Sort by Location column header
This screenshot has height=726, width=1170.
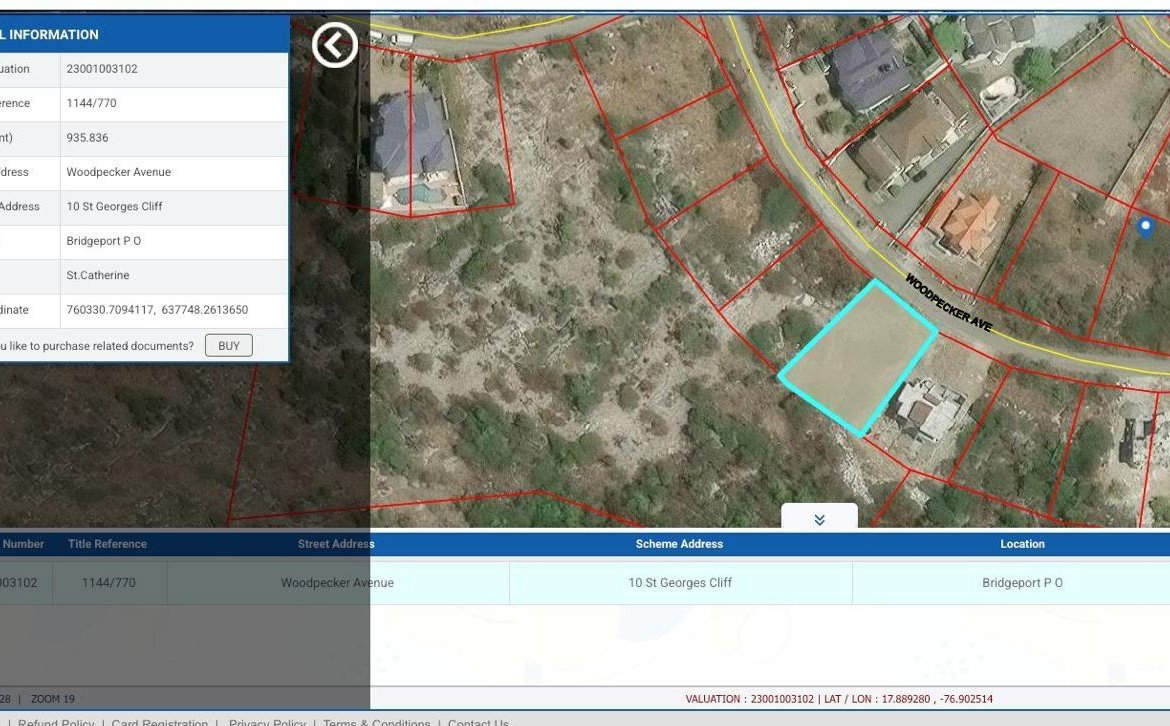pos(1022,544)
